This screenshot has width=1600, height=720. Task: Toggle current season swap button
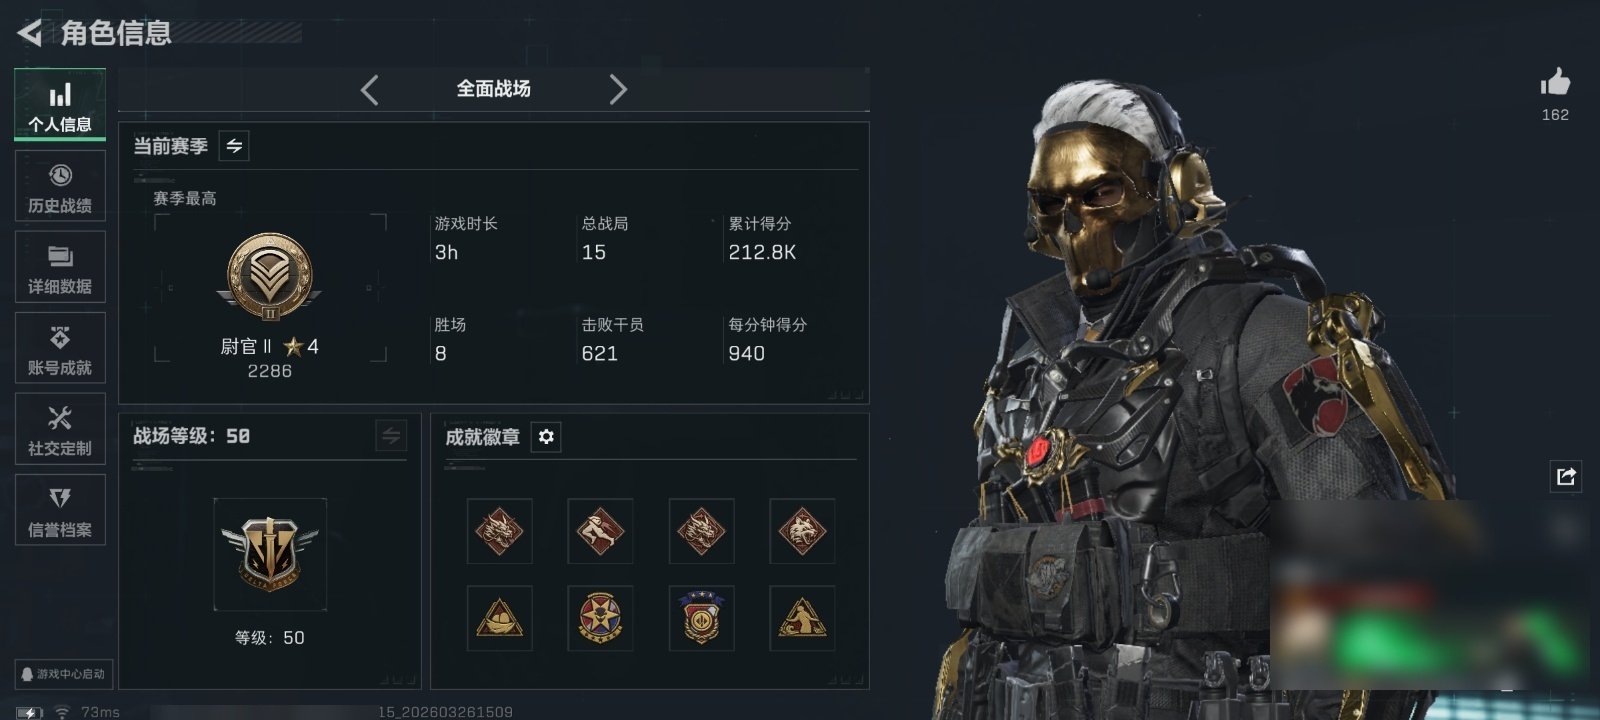234,146
